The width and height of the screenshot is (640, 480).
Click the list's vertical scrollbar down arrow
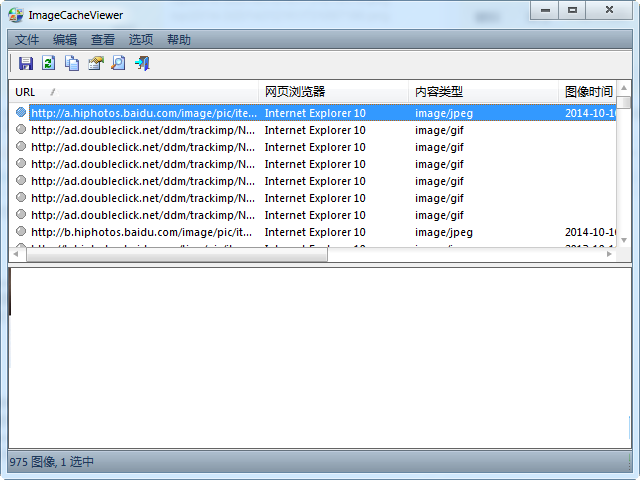(x=624, y=241)
